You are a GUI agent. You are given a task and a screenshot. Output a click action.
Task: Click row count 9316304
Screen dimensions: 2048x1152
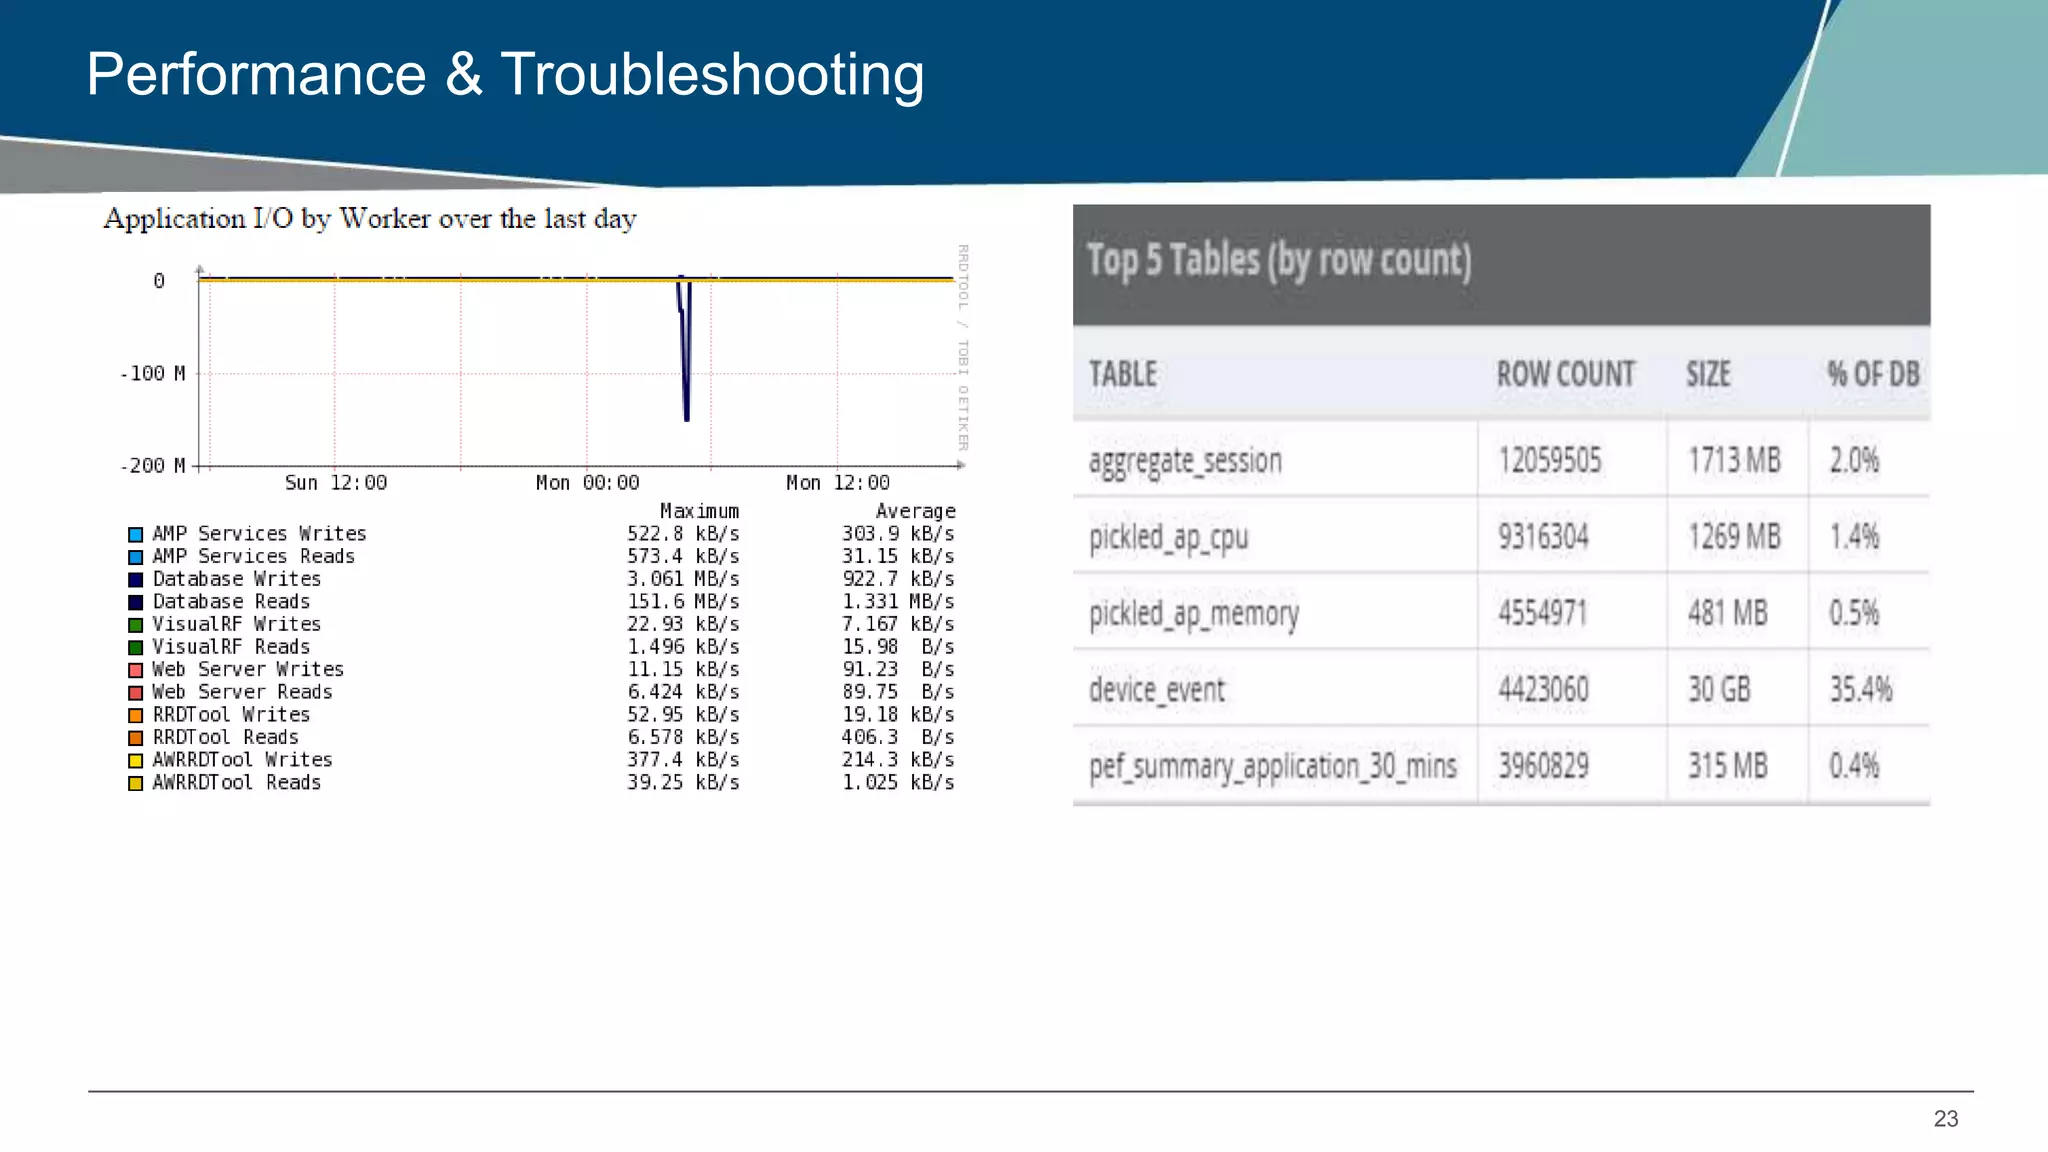[x=1543, y=537]
